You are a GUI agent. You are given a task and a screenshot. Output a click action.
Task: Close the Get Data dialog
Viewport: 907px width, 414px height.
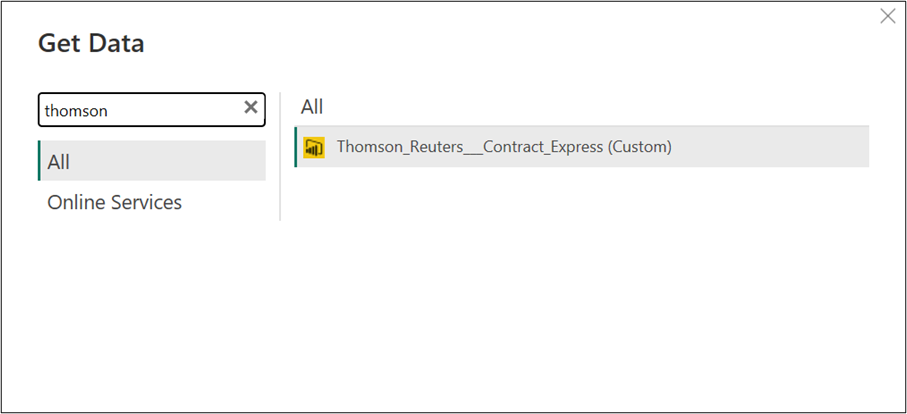click(887, 16)
